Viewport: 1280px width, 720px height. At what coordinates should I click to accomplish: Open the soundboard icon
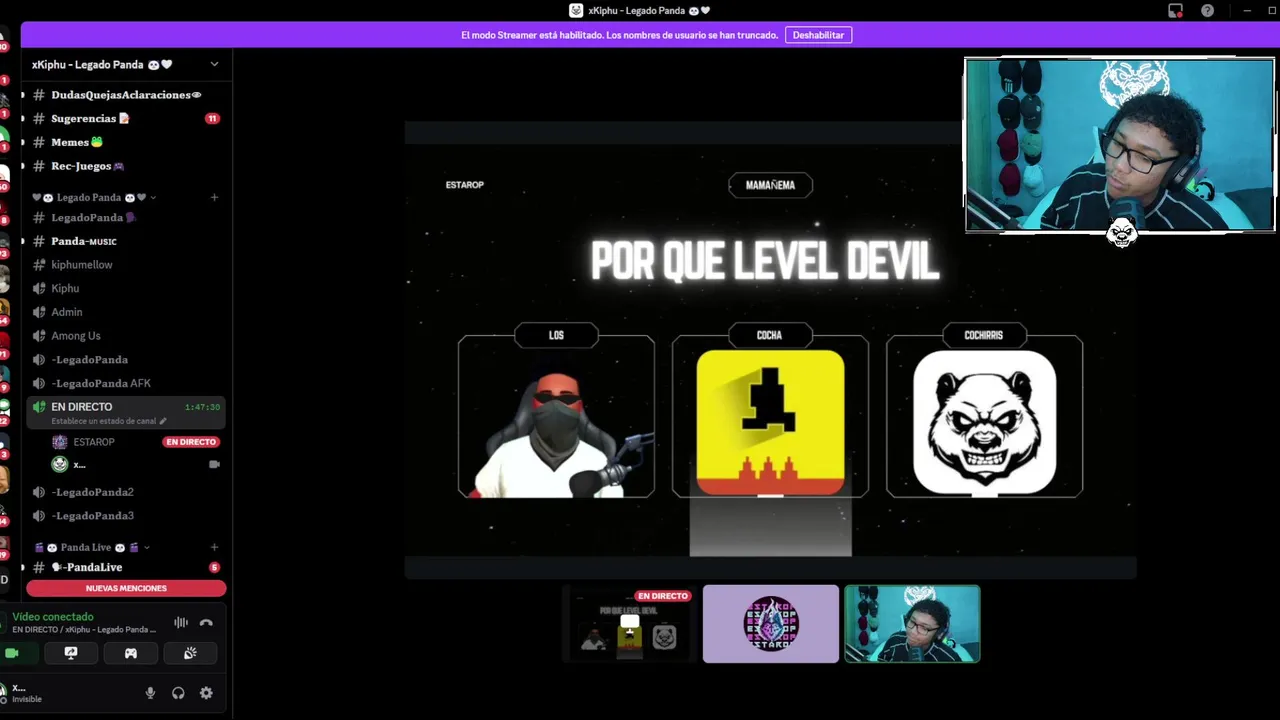(x=190, y=653)
